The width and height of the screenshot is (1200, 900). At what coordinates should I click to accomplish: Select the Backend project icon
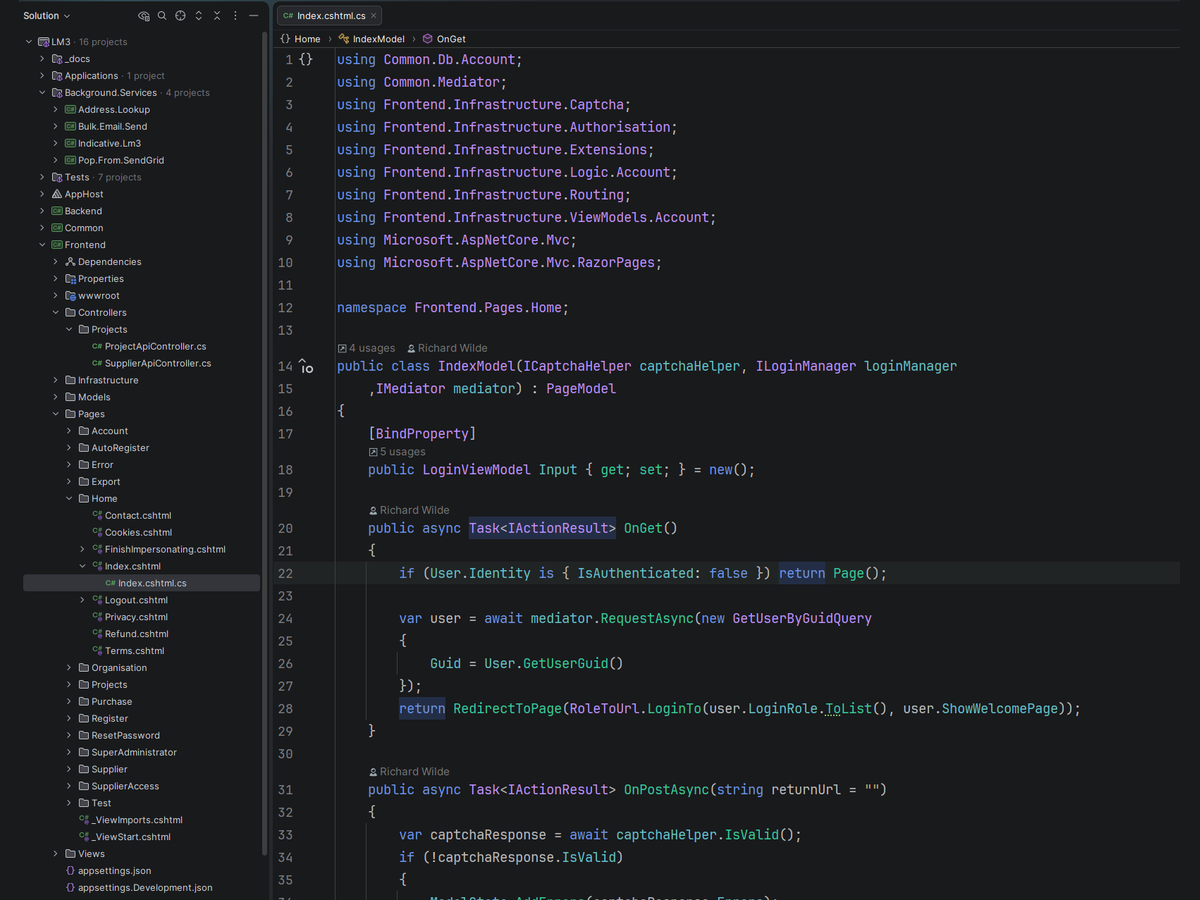57,211
